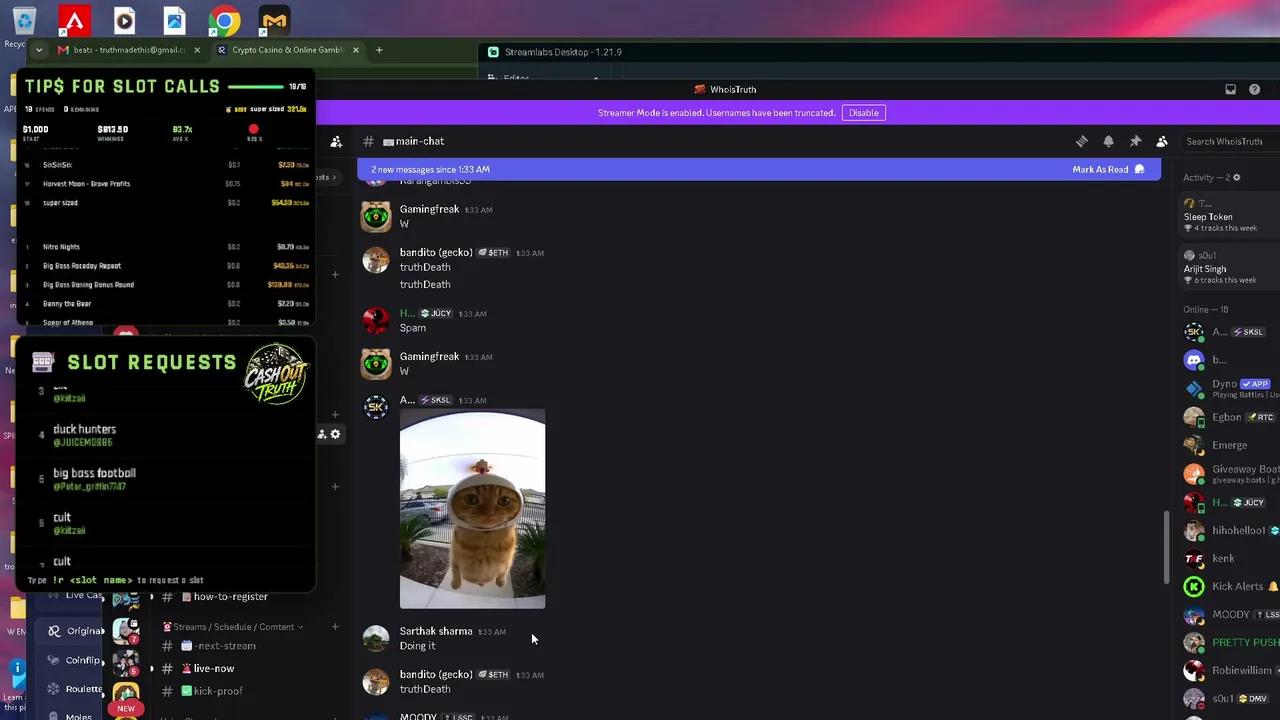Screen dimensions: 1280x720
Task: Open the image file icon on the desktop
Action: 174,21
